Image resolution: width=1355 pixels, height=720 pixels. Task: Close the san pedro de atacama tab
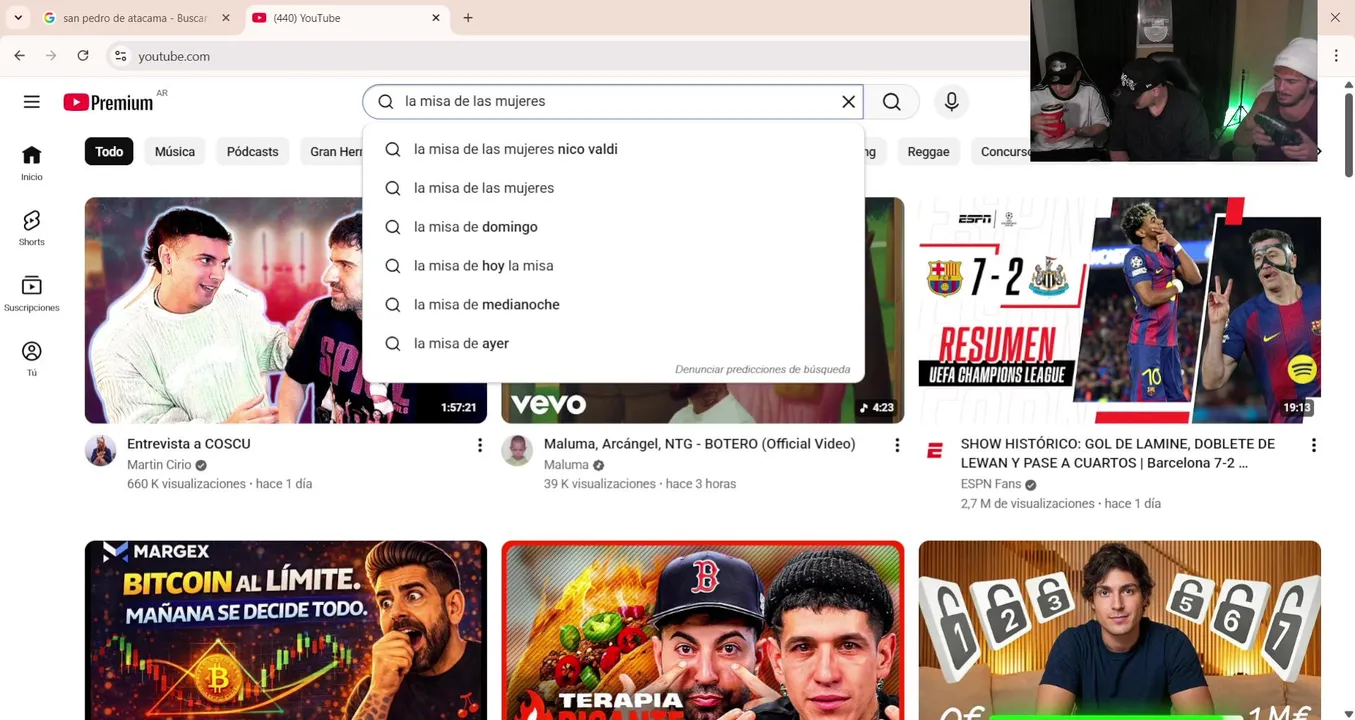point(225,18)
